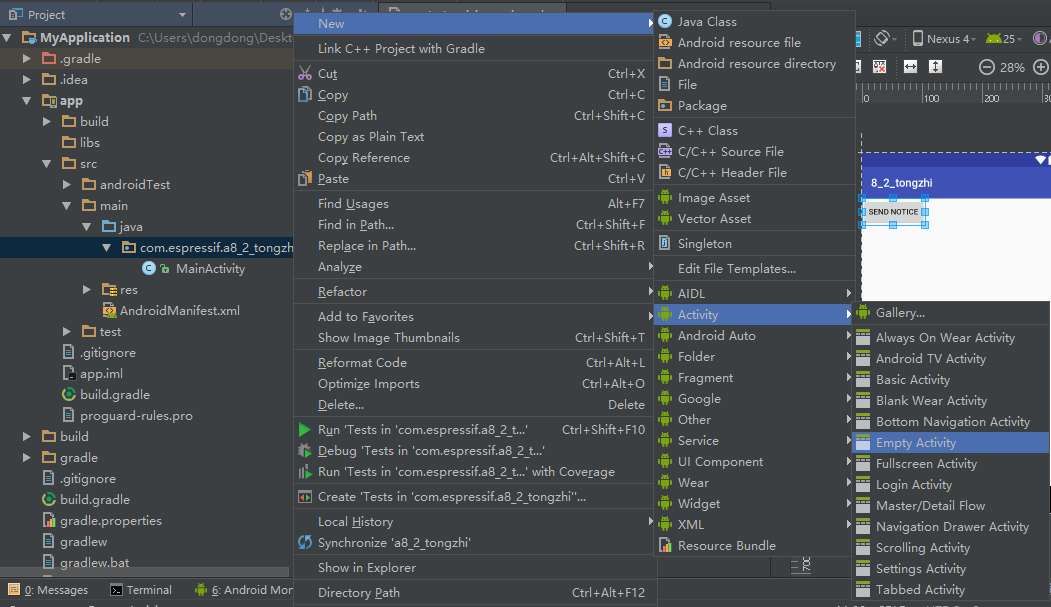Create a C/C++ Source File
This screenshot has width=1051, height=607.
[x=754, y=151]
